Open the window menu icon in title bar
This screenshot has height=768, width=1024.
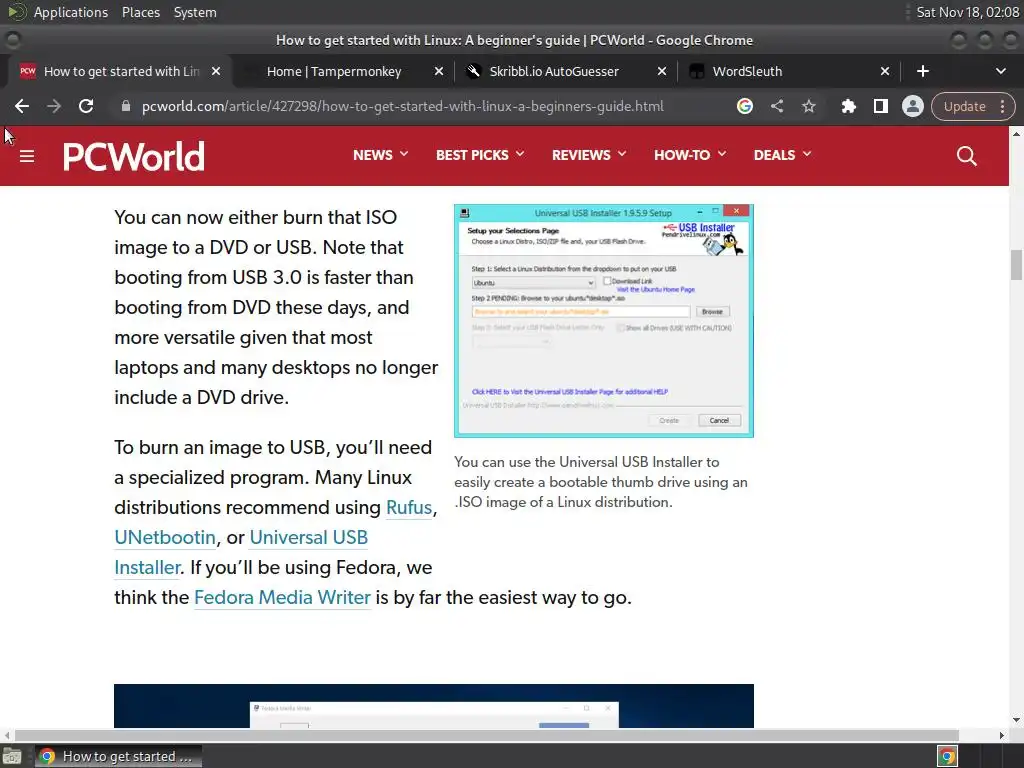click(12, 40)
